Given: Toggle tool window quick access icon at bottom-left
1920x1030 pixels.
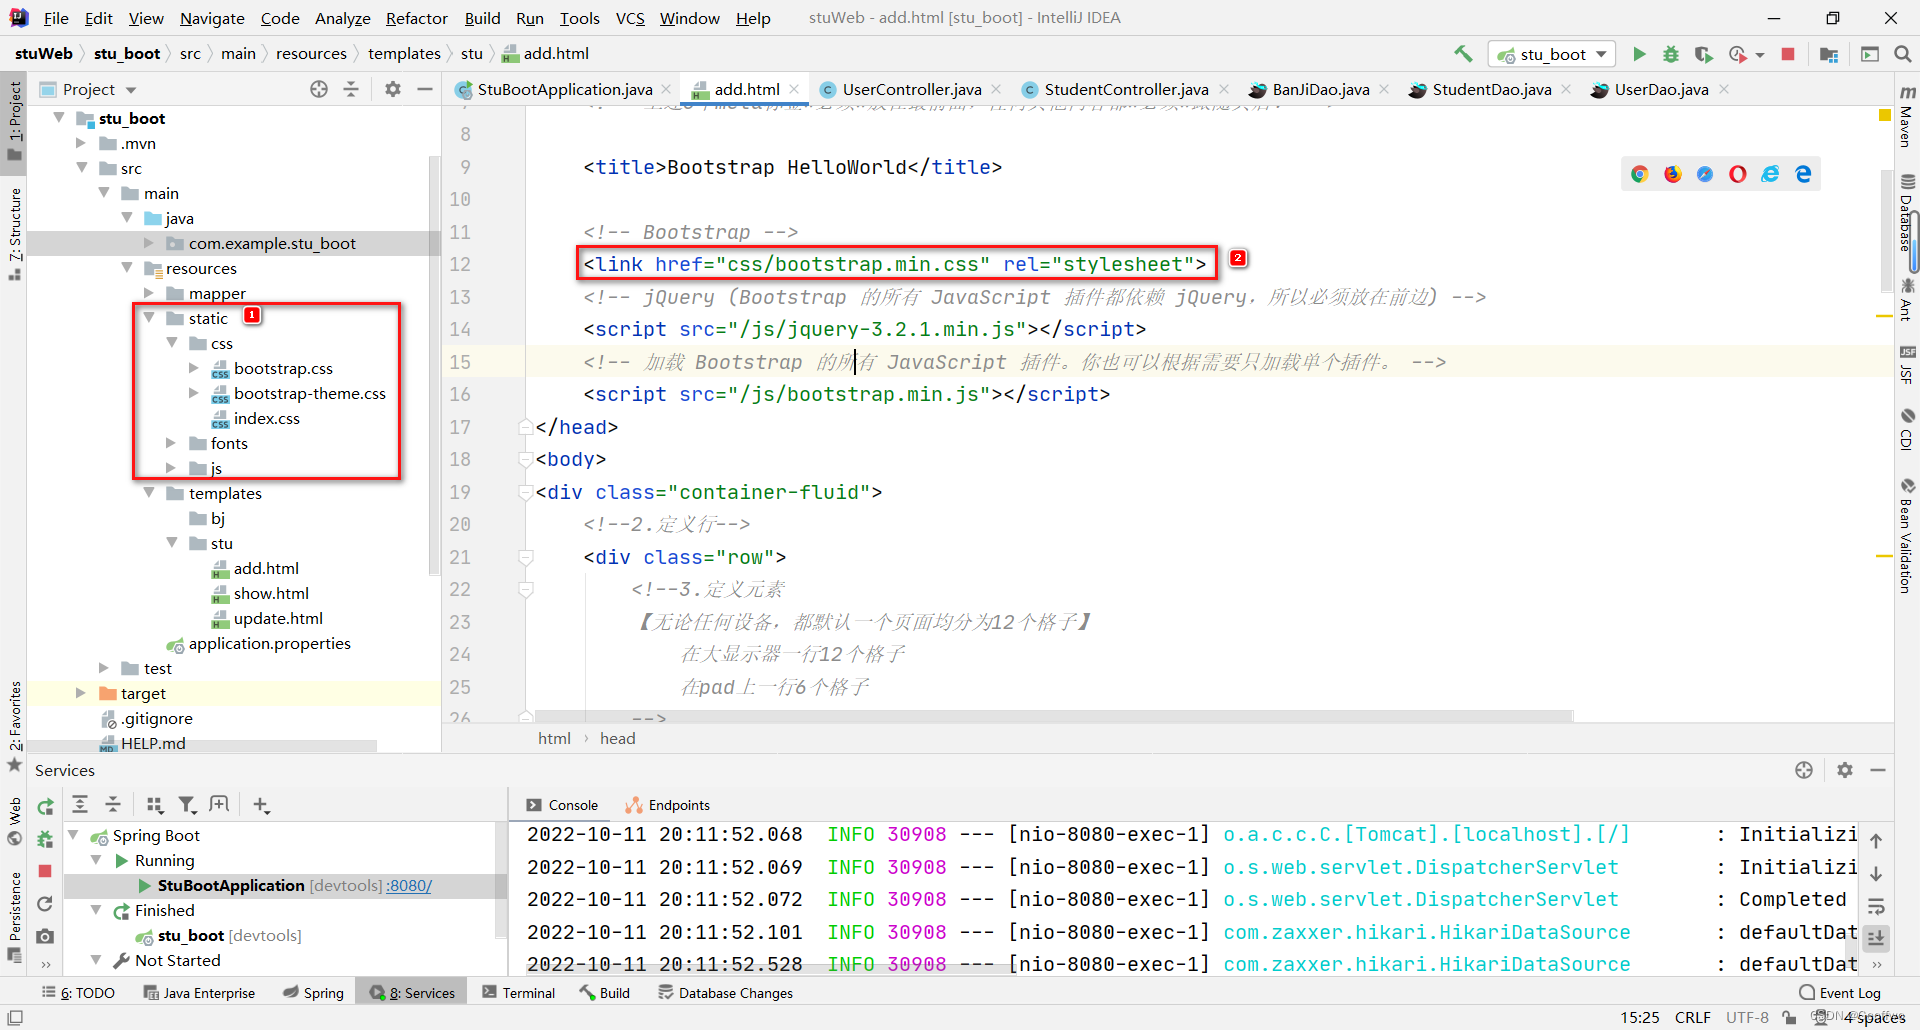Looking at the screenshot, I should point(14,1017).
